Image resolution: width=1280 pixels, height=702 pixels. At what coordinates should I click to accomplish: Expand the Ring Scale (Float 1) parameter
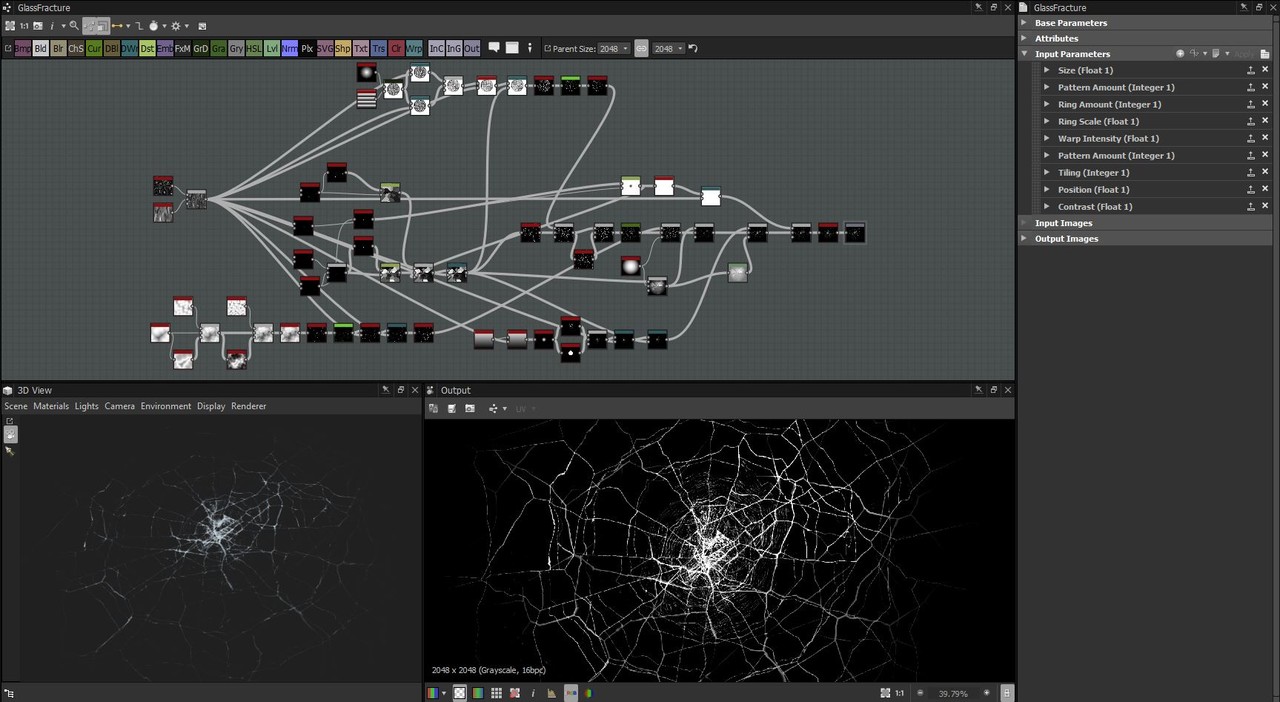[1046, 122]
